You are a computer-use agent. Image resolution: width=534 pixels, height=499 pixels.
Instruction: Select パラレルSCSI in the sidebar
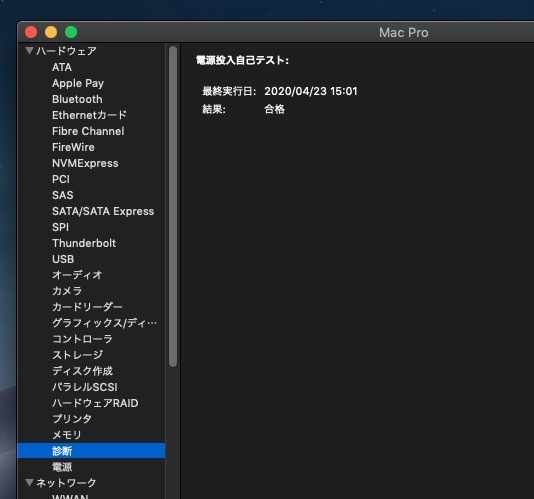85,387
